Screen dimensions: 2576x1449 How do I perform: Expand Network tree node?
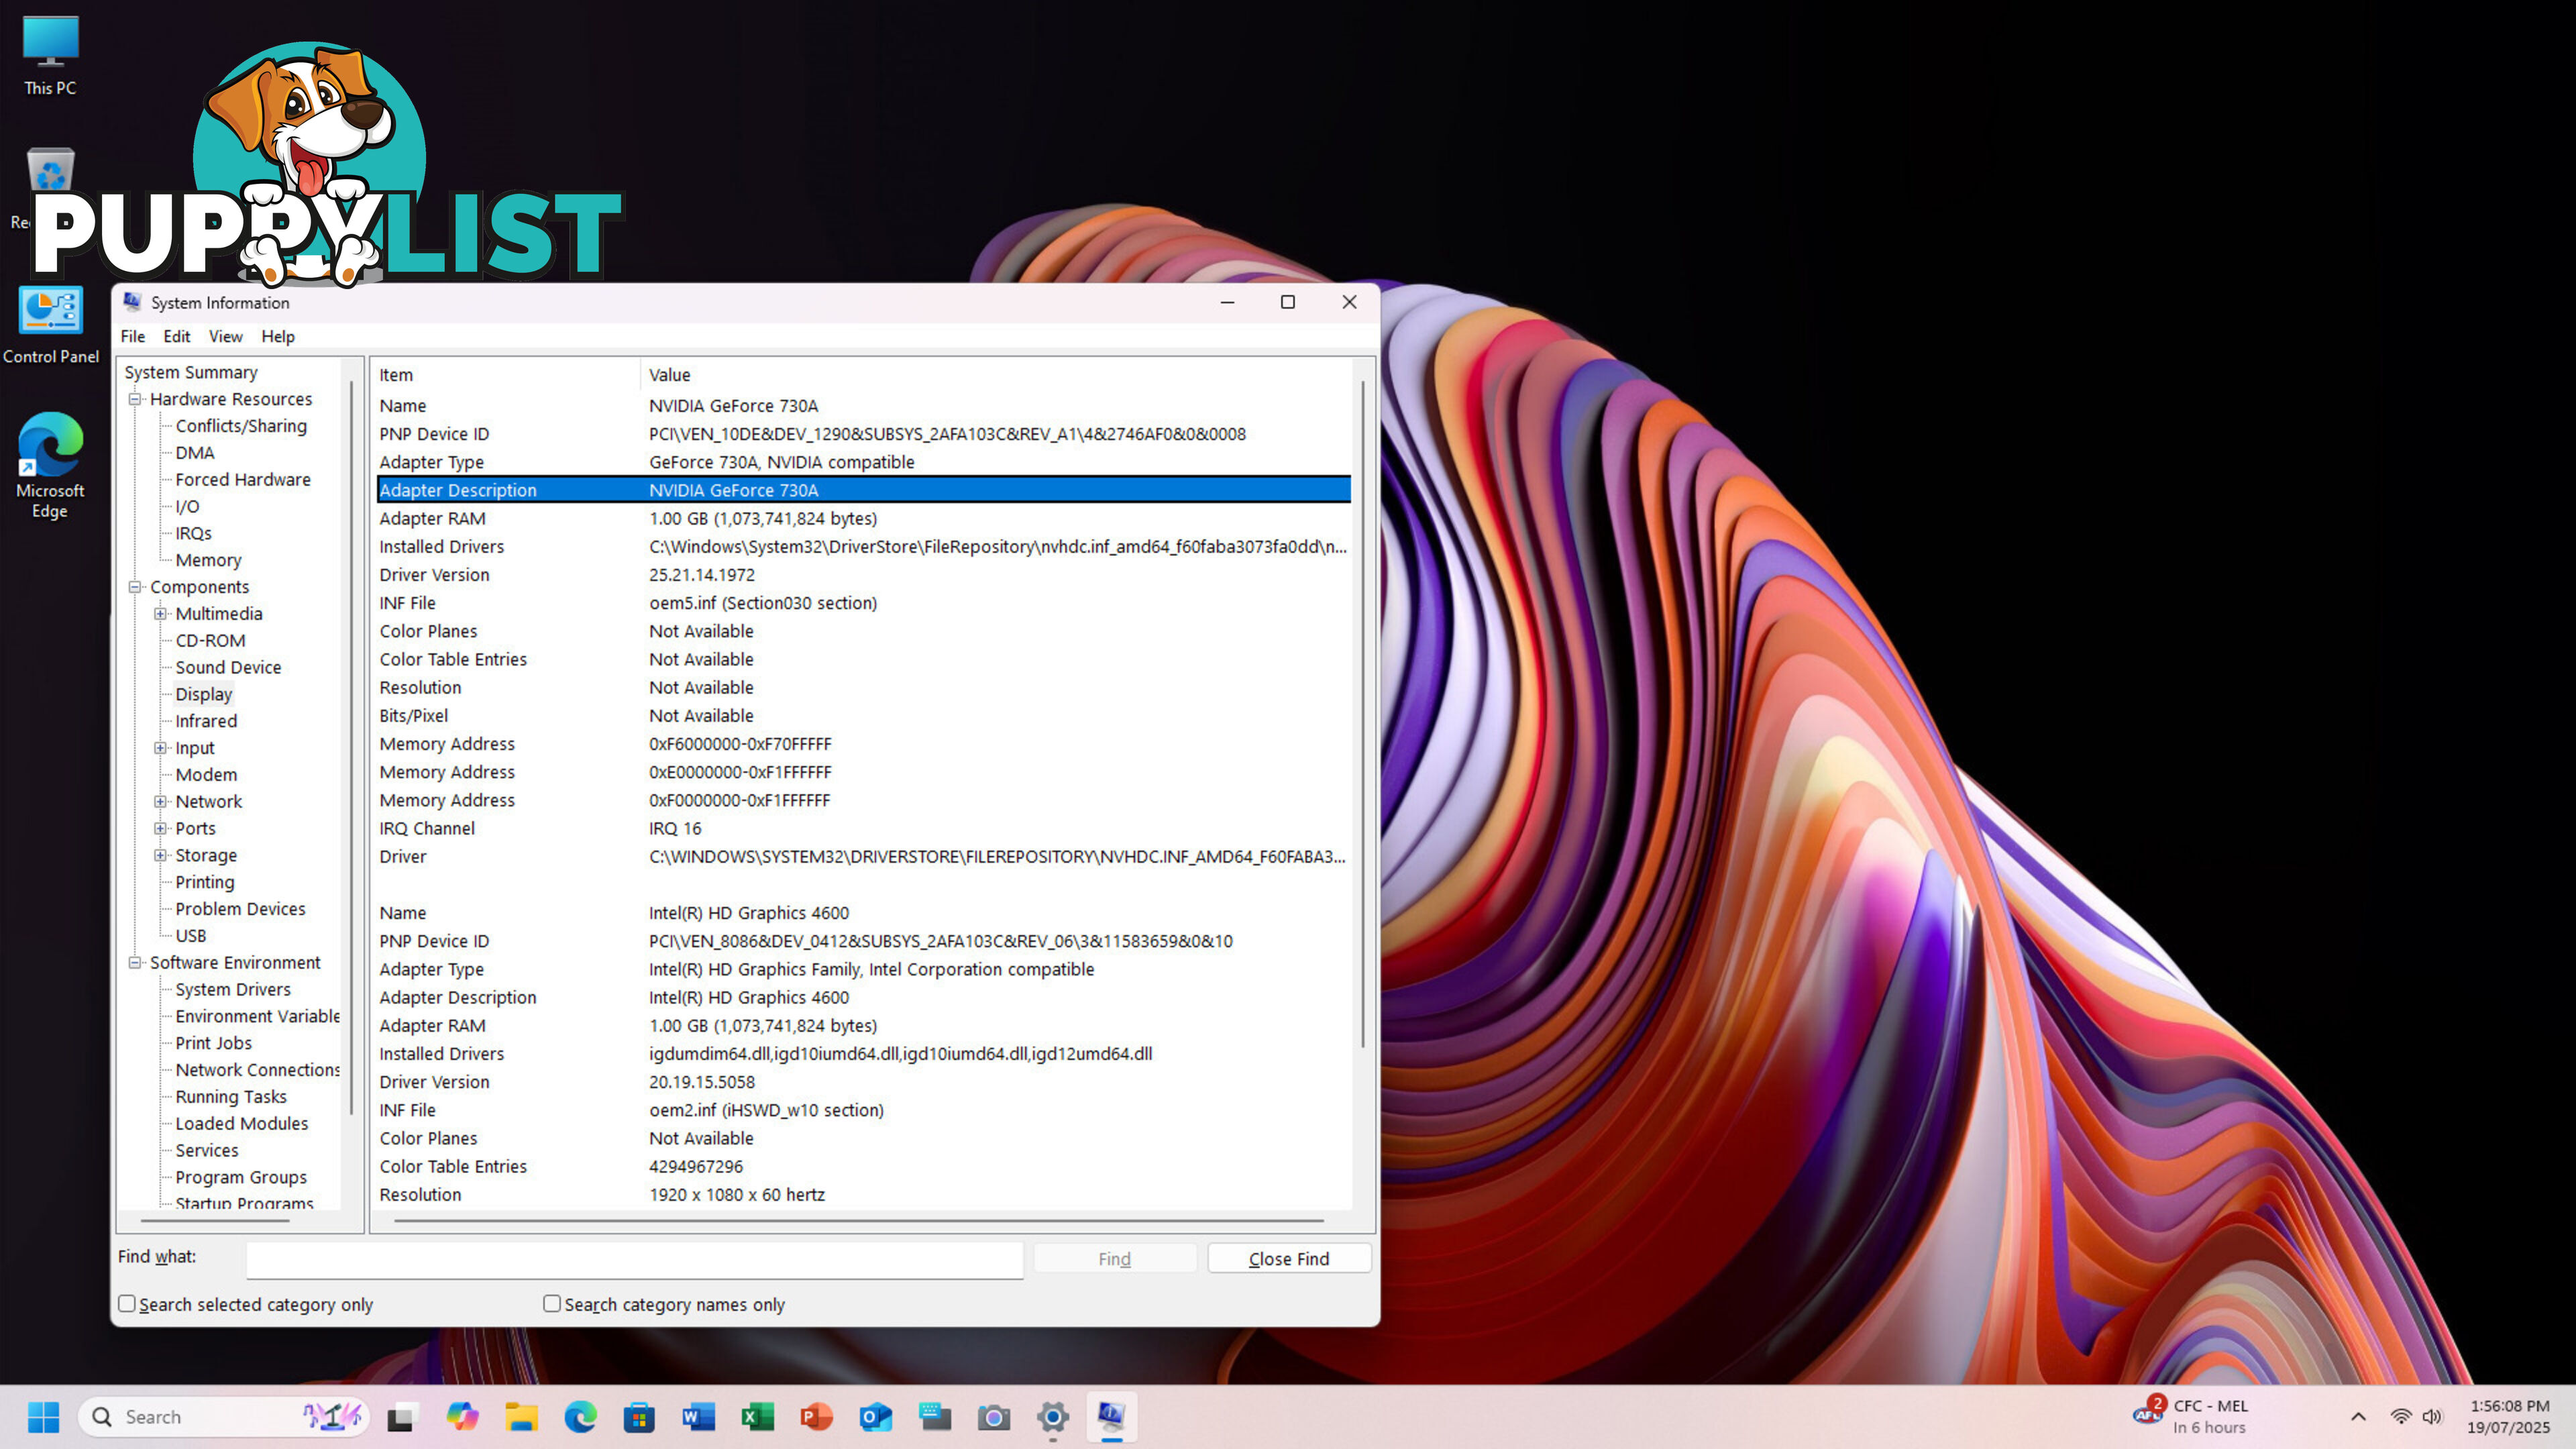pyautogui.click(x=160, y=802)
